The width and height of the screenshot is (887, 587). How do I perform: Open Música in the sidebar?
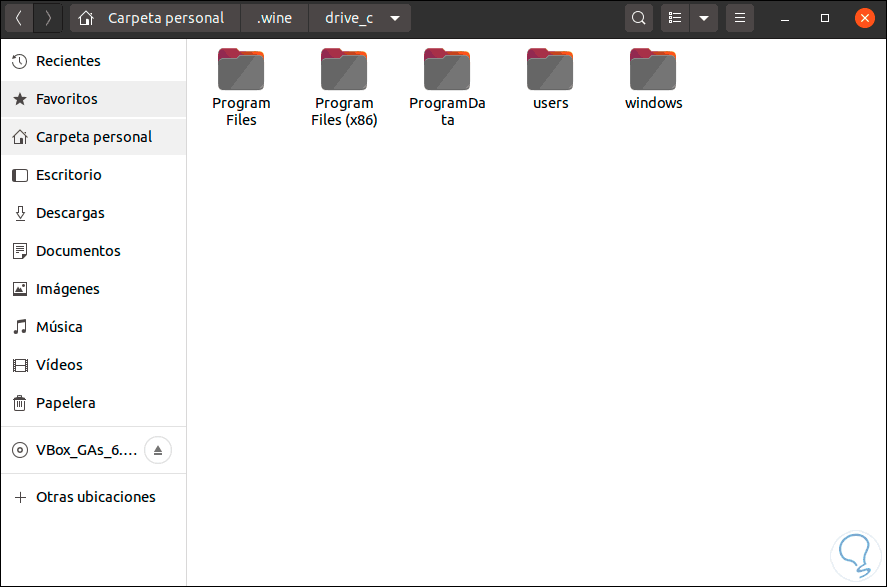tap(93, 327)
